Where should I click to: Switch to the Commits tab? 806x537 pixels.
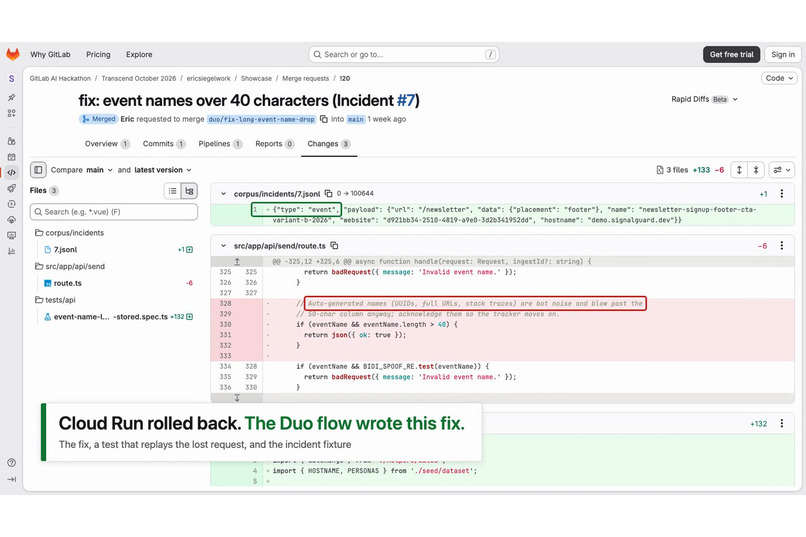[x=164, y=144]
